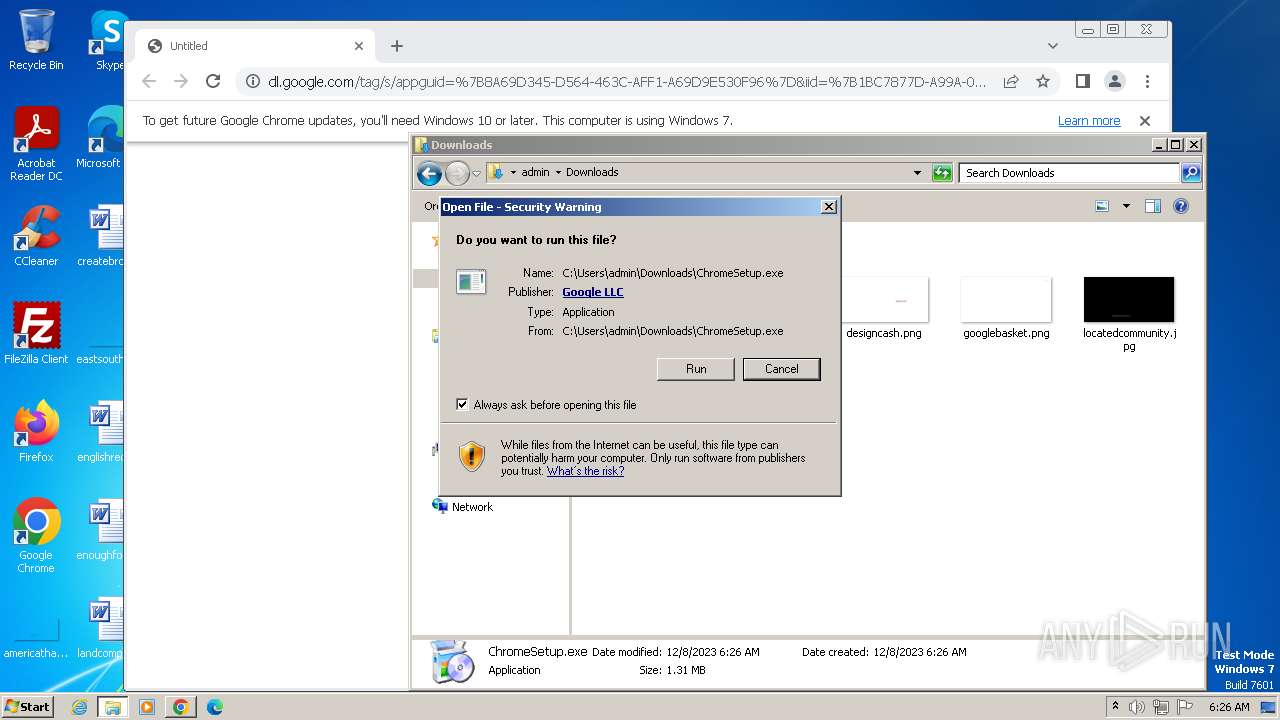Image resolution: width=1280 pixels, height=720 pixels.
Task: Open the CCleaner desktop shortcut
Action: click(x=36, y=236)
